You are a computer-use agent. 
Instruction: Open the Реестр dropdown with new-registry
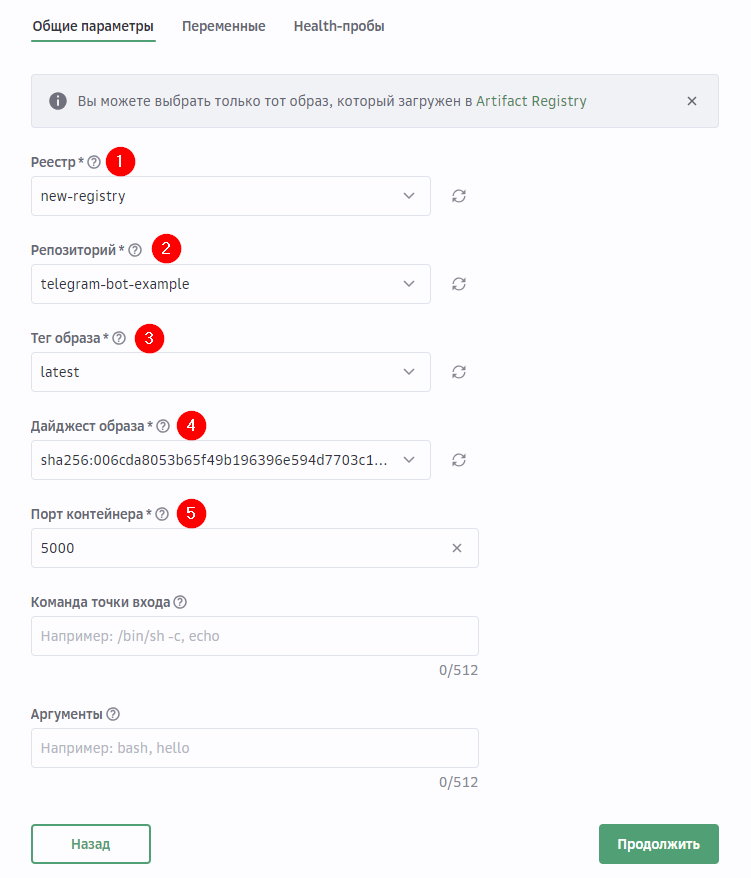click(x=230, y=196)
